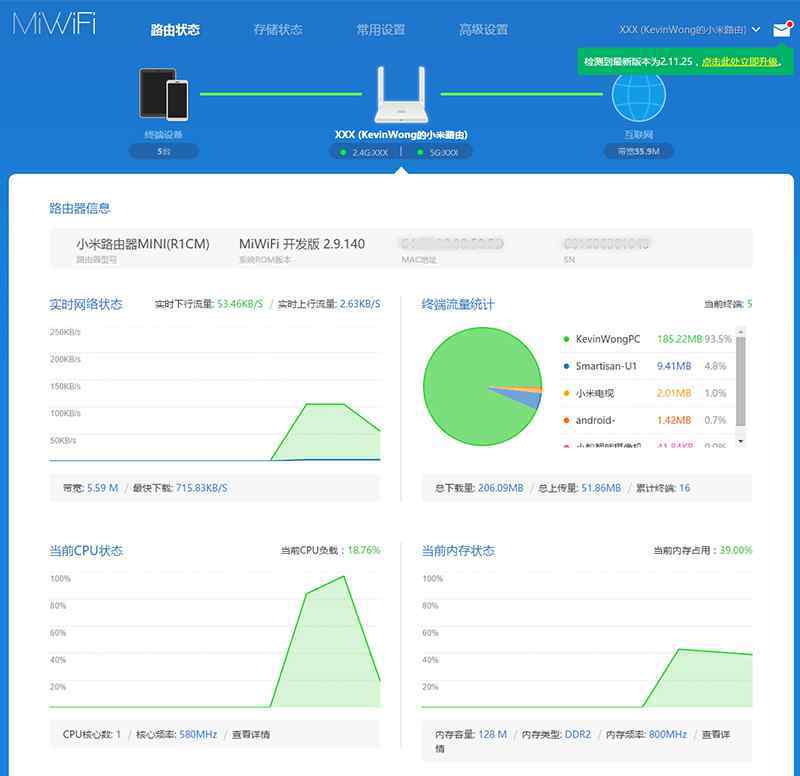
Task: Click the green KevinWongPC legend dot
Action: click(x=566, y=339)
